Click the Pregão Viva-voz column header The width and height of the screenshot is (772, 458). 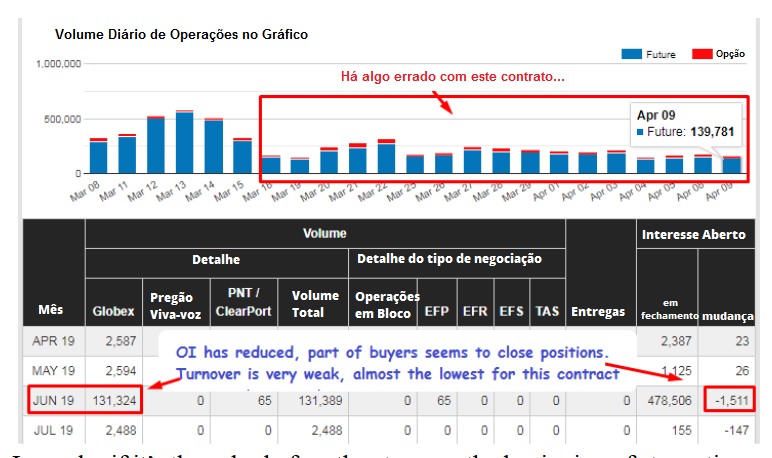coord(178,304)
